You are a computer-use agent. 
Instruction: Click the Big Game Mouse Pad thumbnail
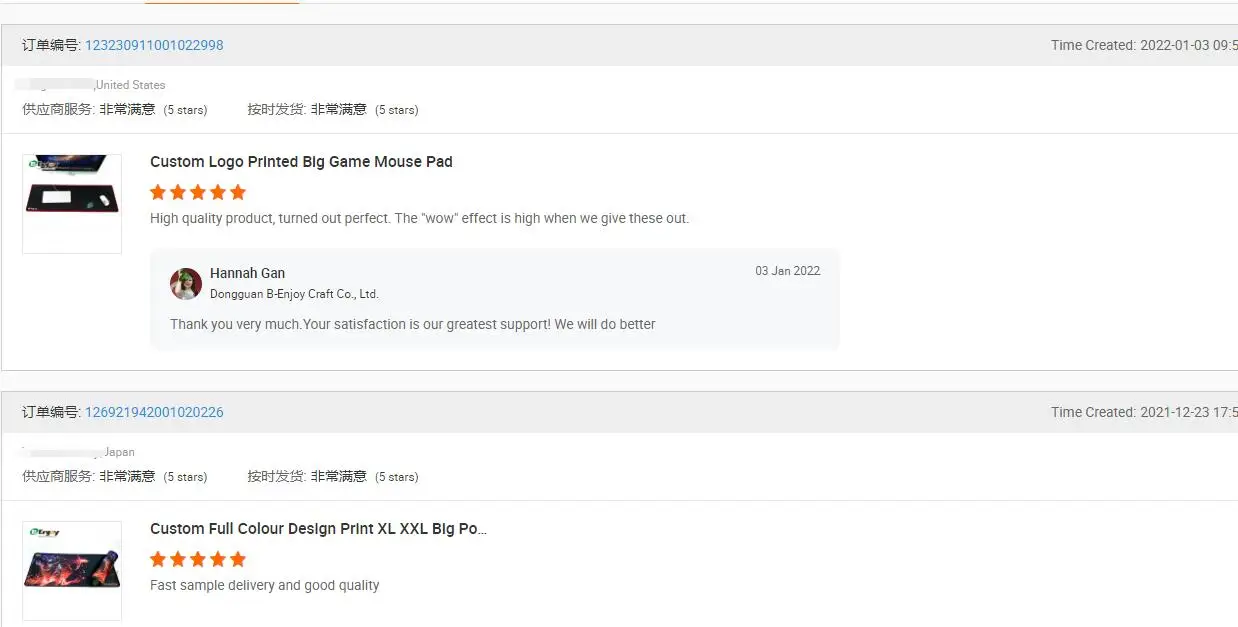click(x=72, y=203)
